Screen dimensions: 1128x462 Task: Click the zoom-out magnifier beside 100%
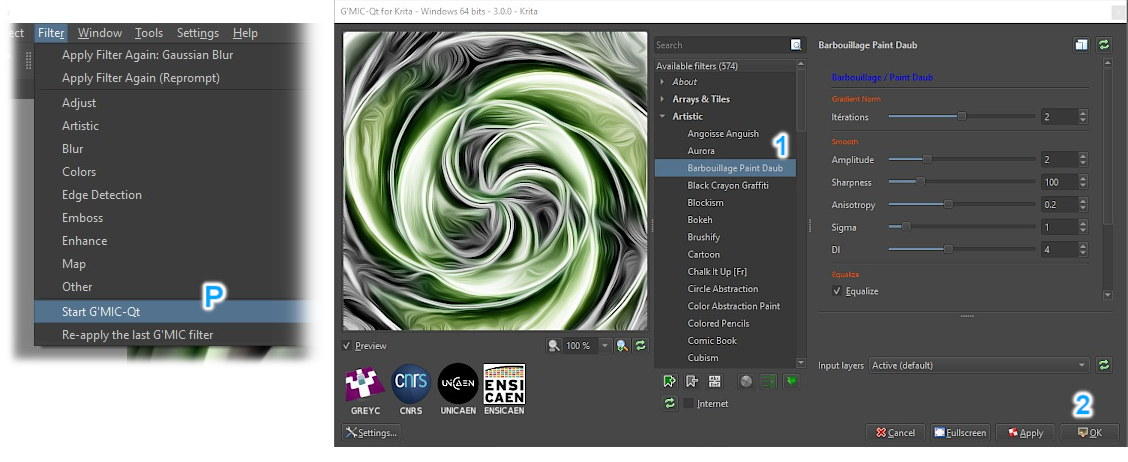pyautogui.click(x=553, y=345)
